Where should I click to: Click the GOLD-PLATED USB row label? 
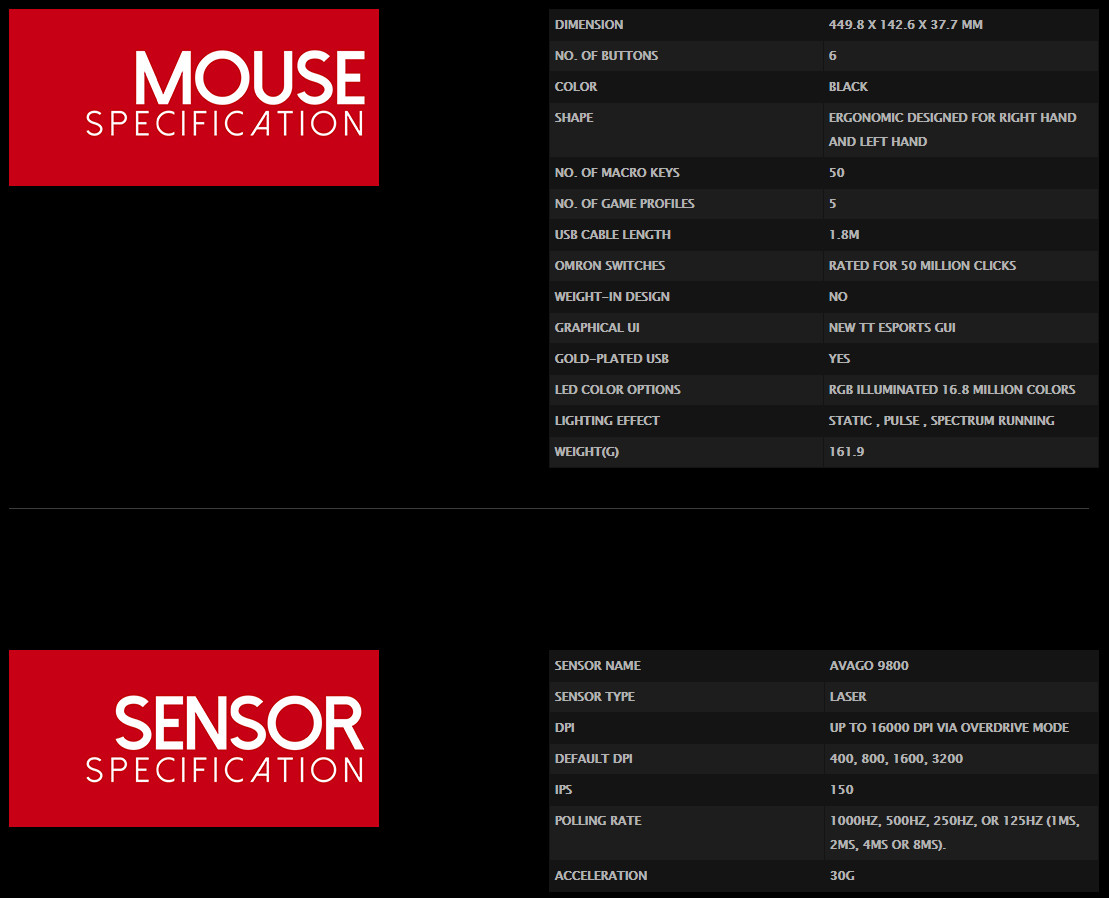pos(611,359)
